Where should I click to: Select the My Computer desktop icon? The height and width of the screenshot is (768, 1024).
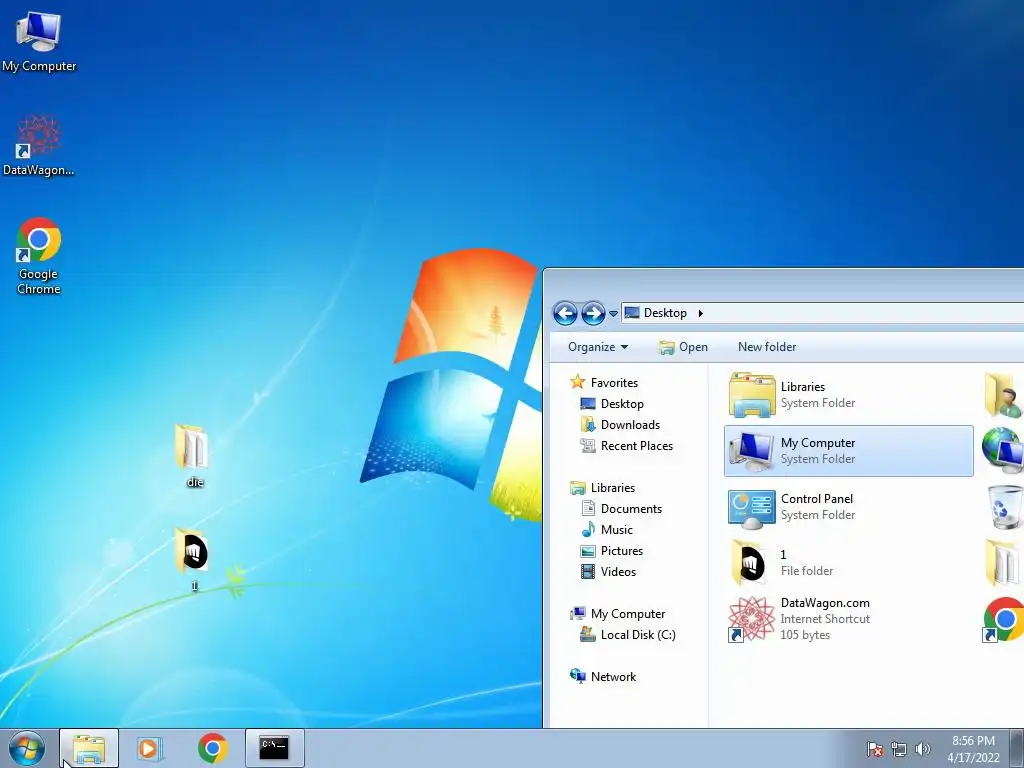tap(39, 42)
